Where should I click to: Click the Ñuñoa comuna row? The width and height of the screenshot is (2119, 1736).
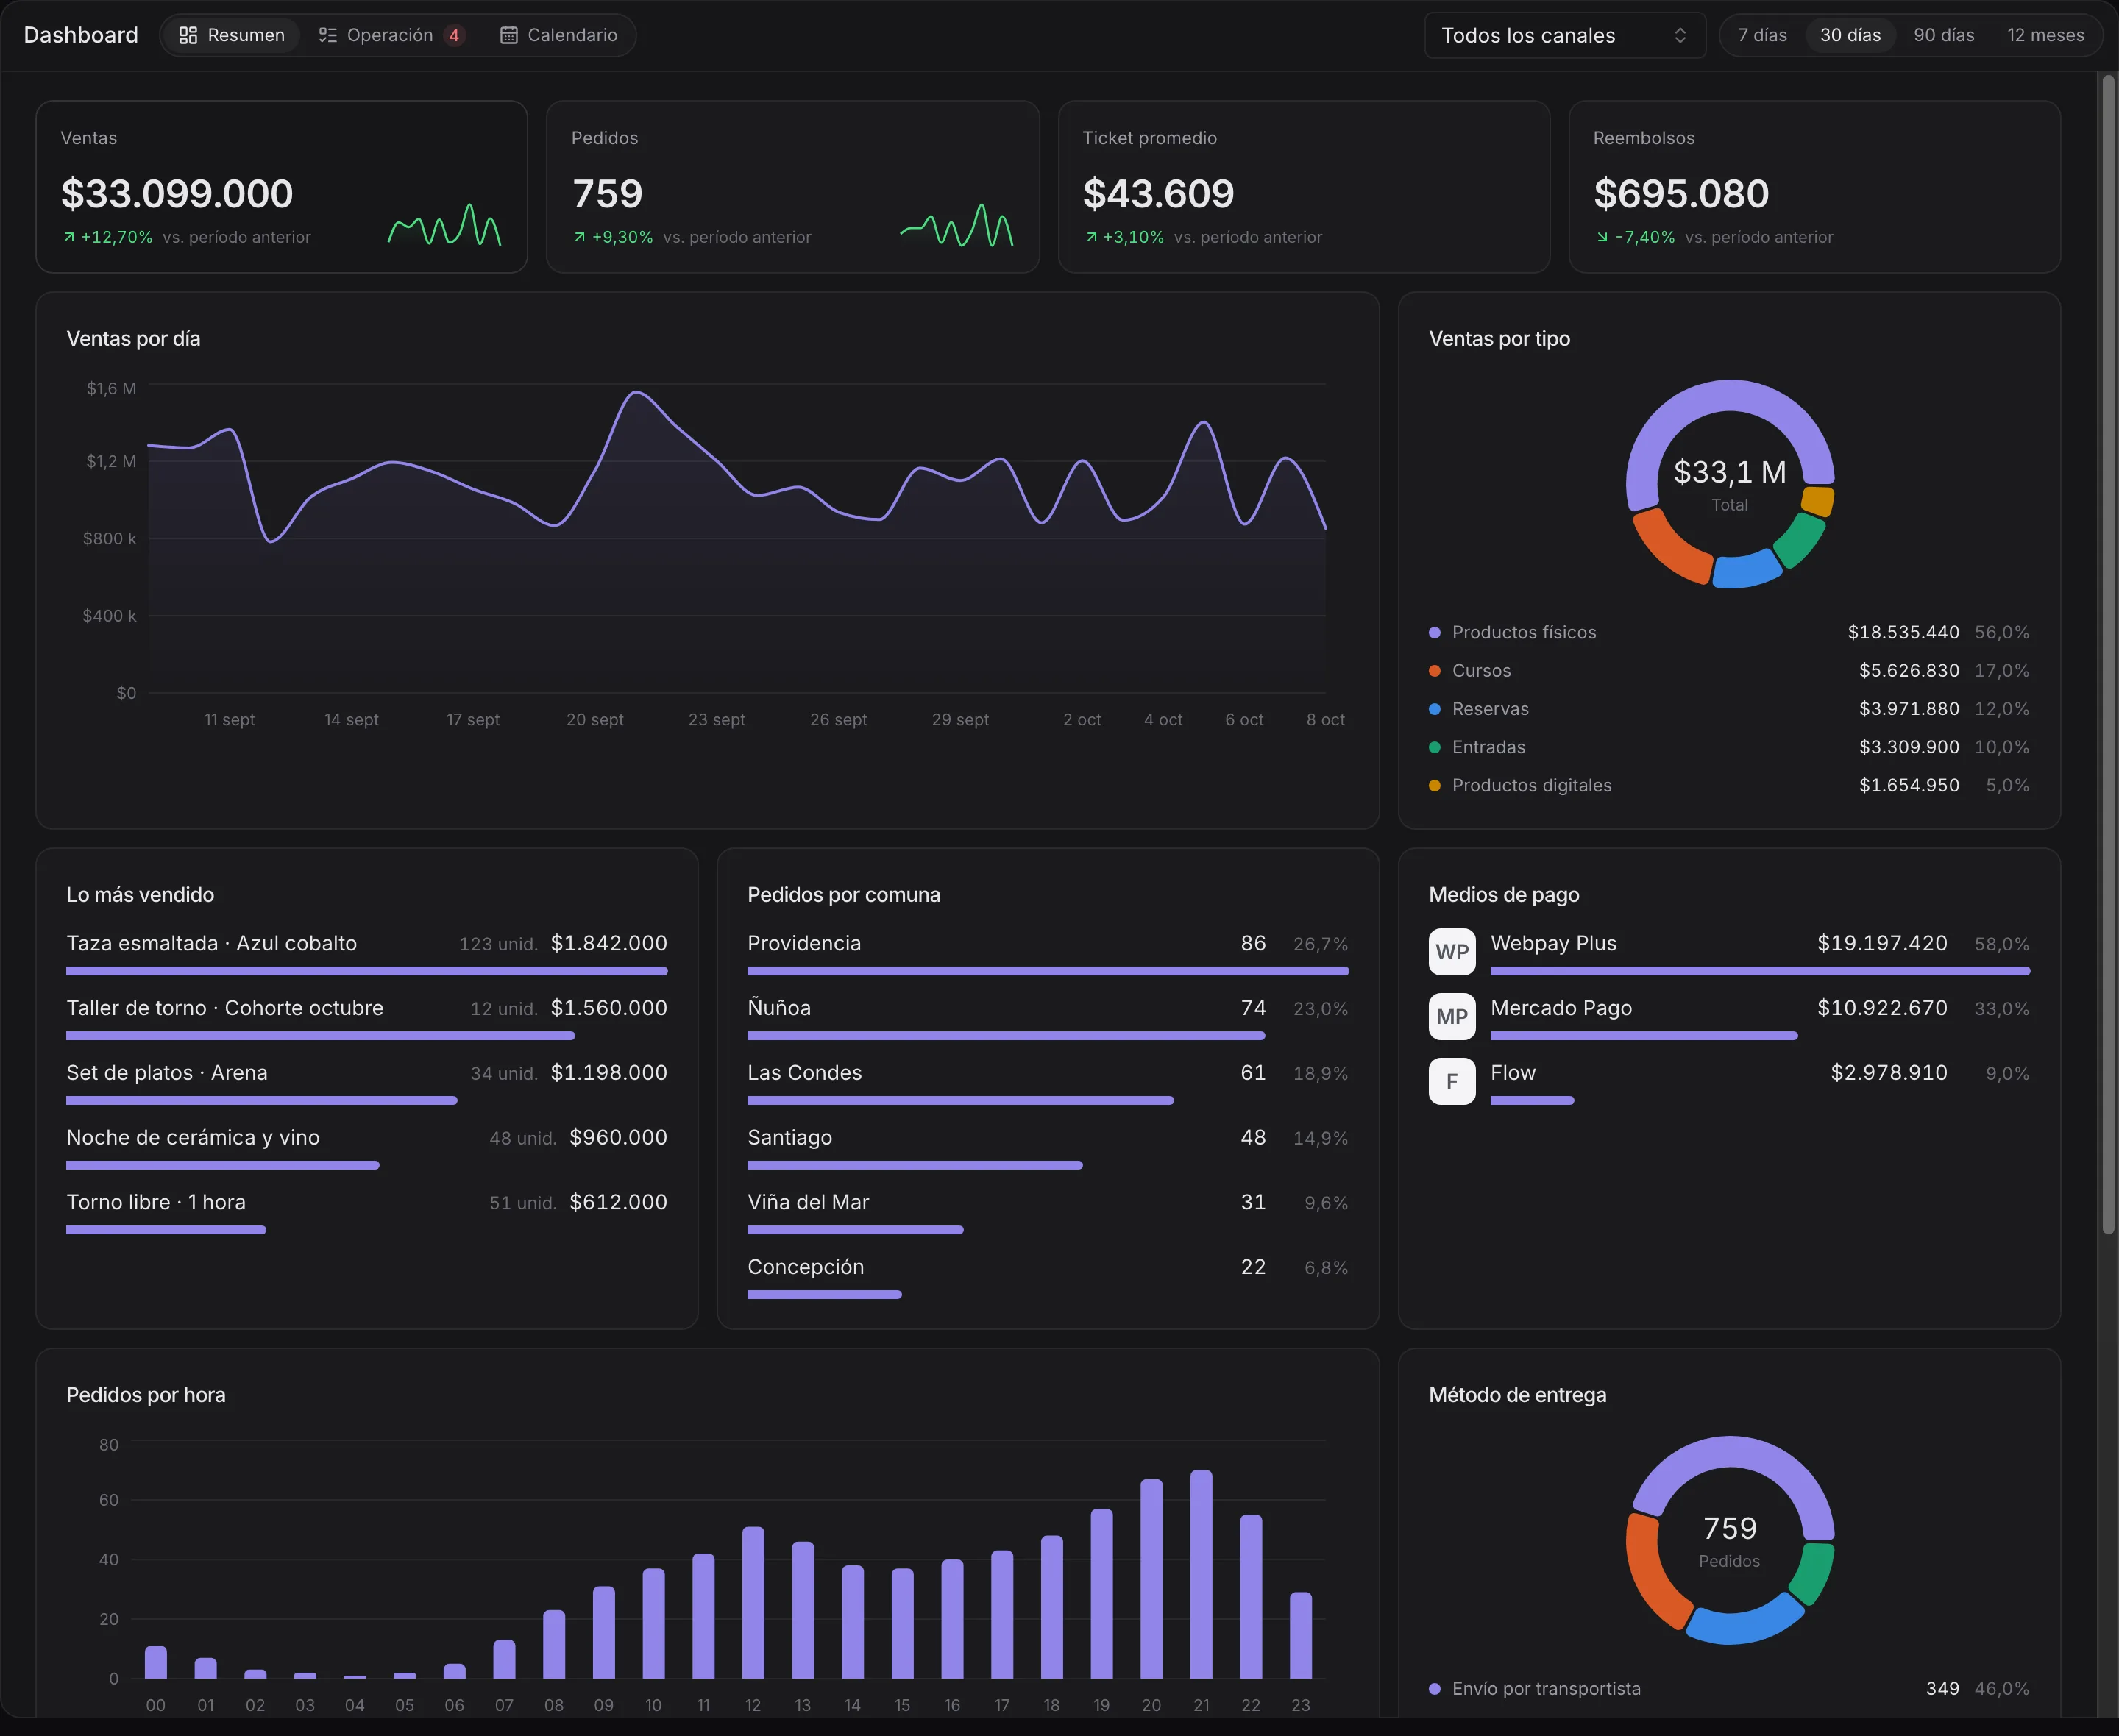[x=1048, y=1019]
